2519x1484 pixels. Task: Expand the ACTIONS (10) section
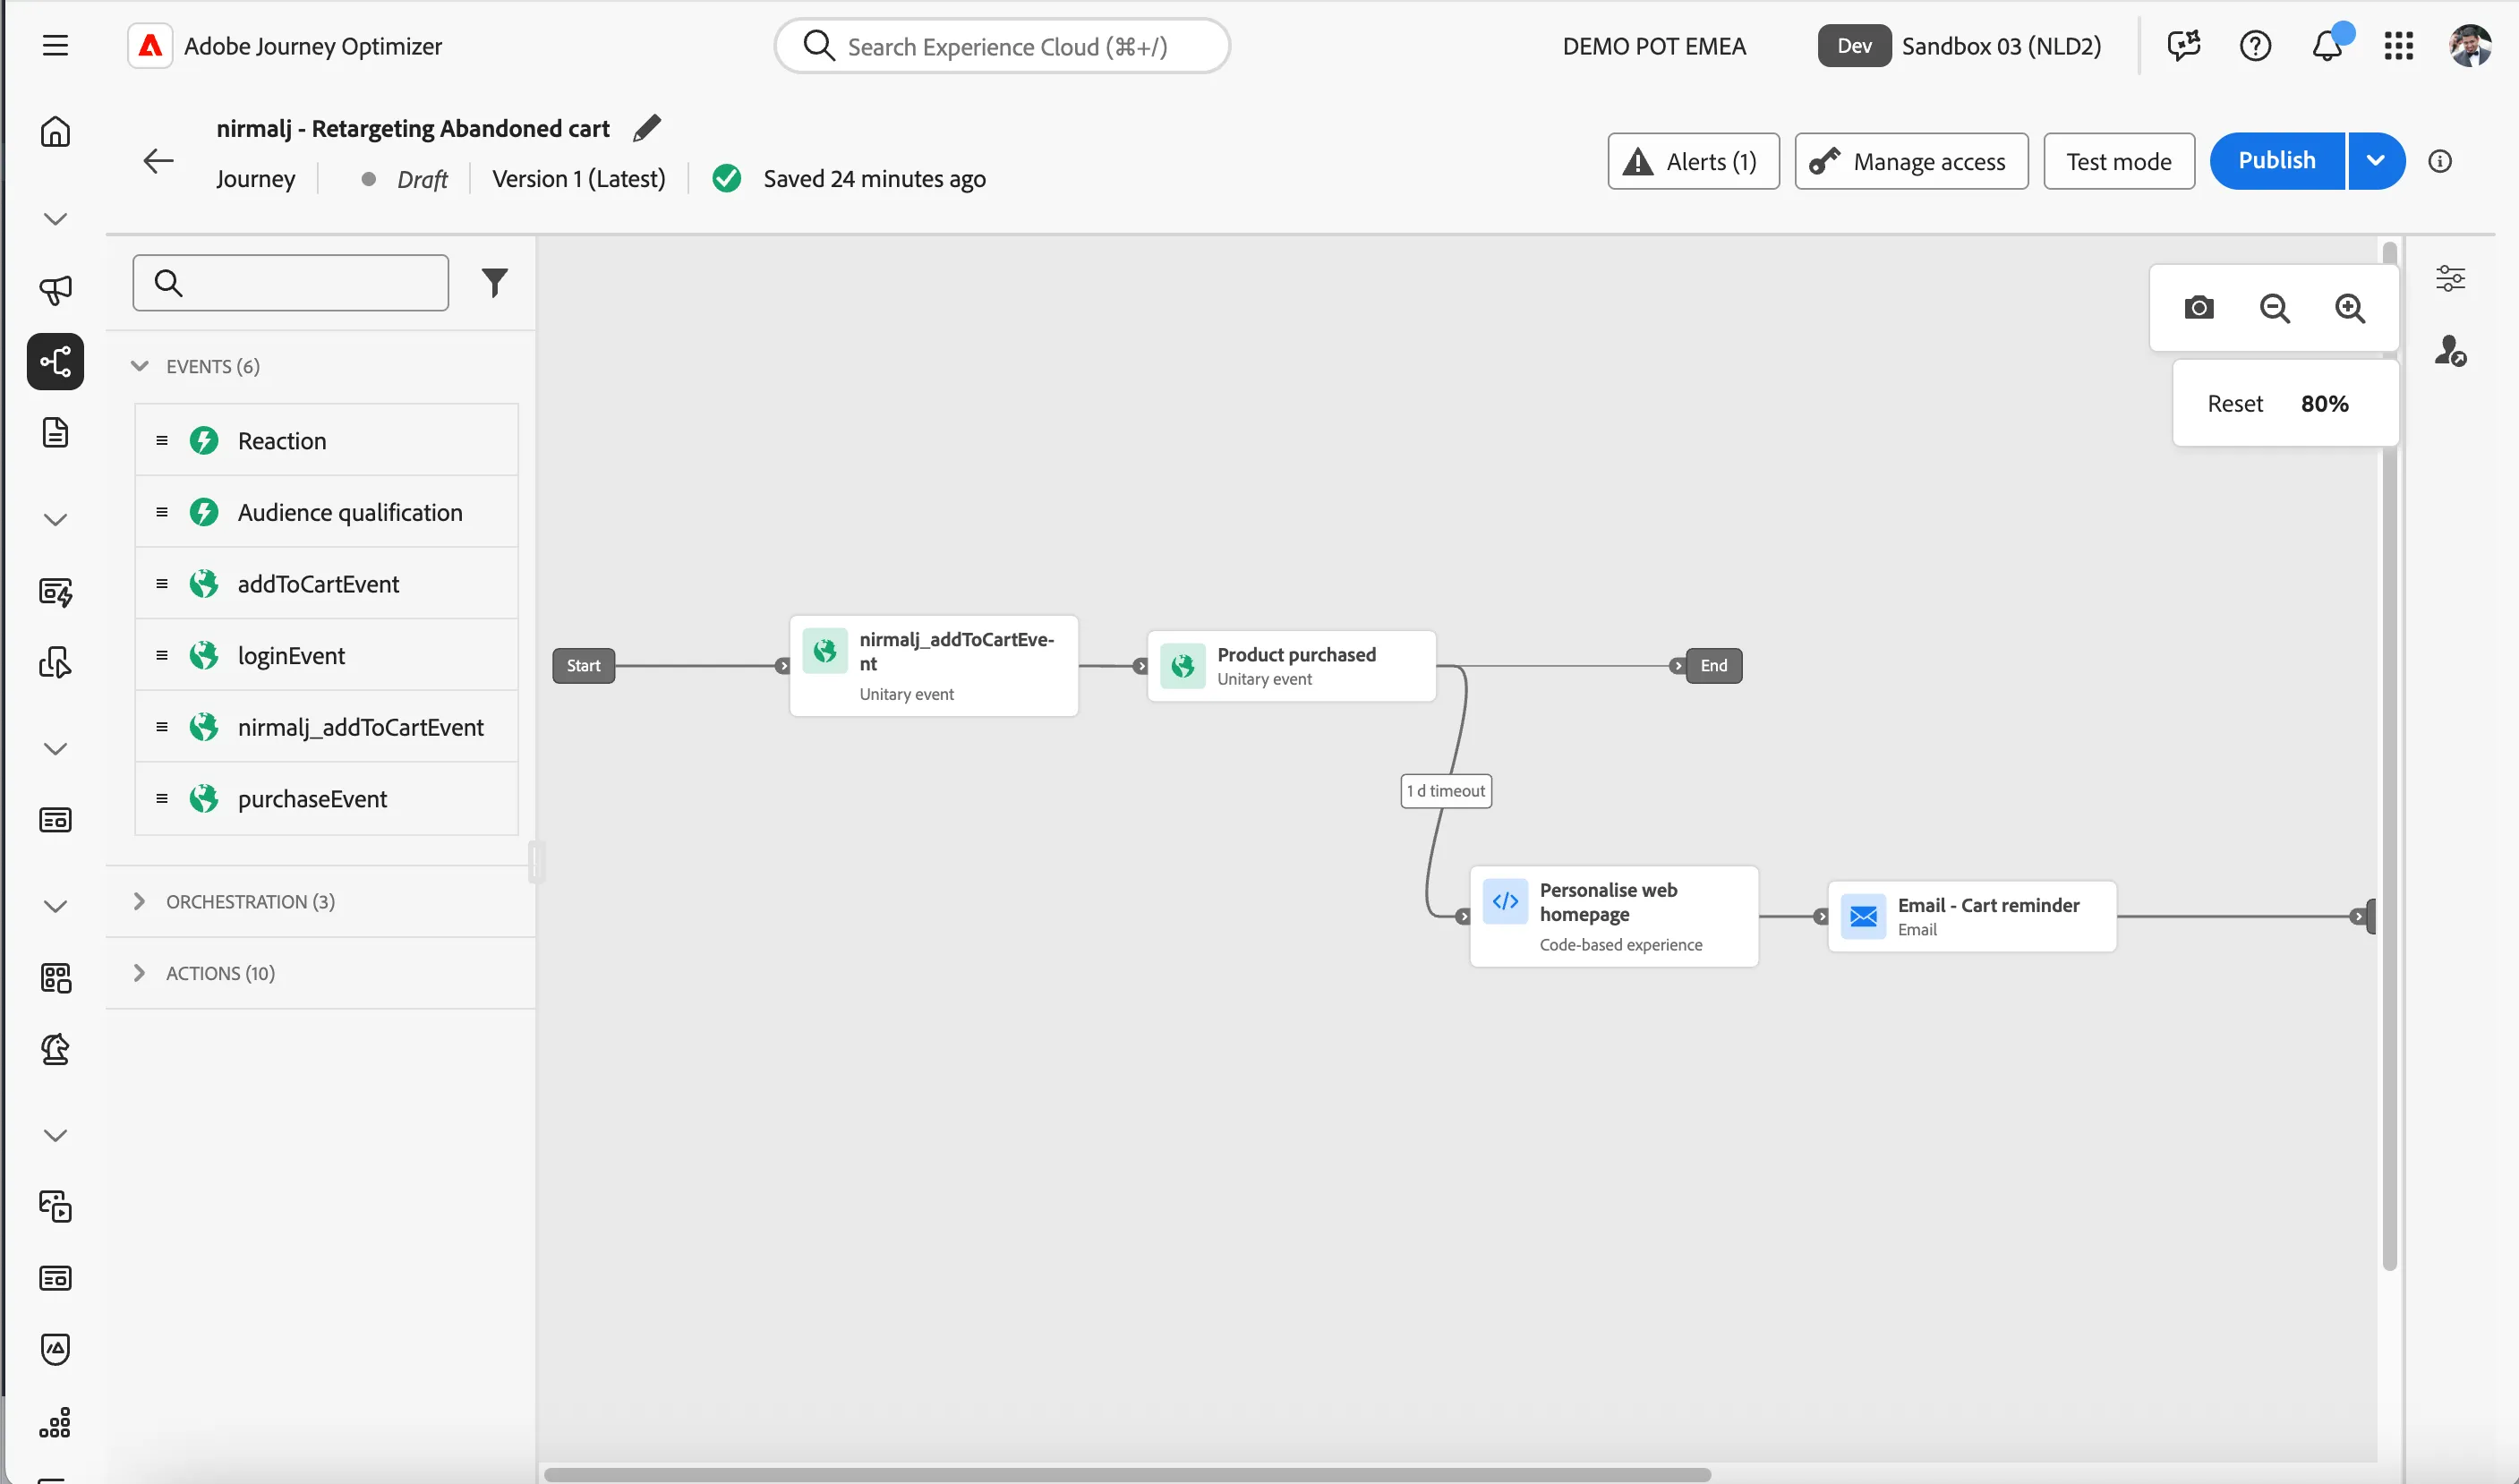point(139,973)
